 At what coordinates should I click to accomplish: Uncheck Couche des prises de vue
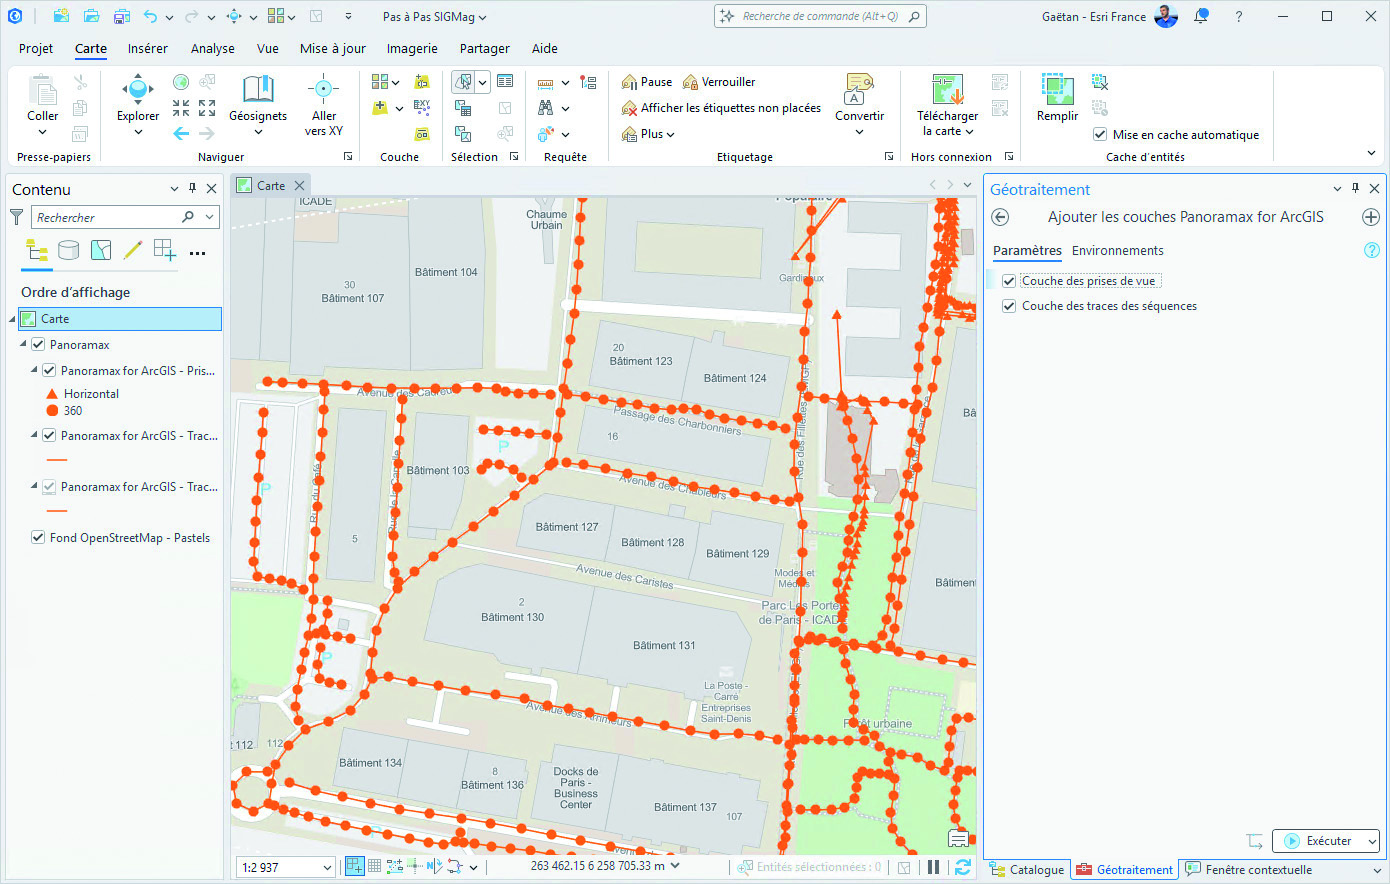pos(1009,281)
